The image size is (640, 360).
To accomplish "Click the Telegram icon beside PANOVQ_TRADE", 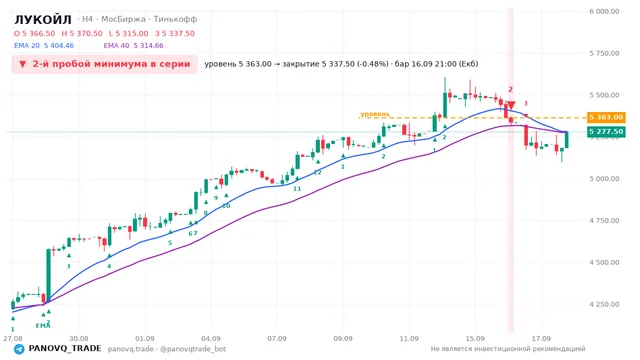I will point(19,349).
